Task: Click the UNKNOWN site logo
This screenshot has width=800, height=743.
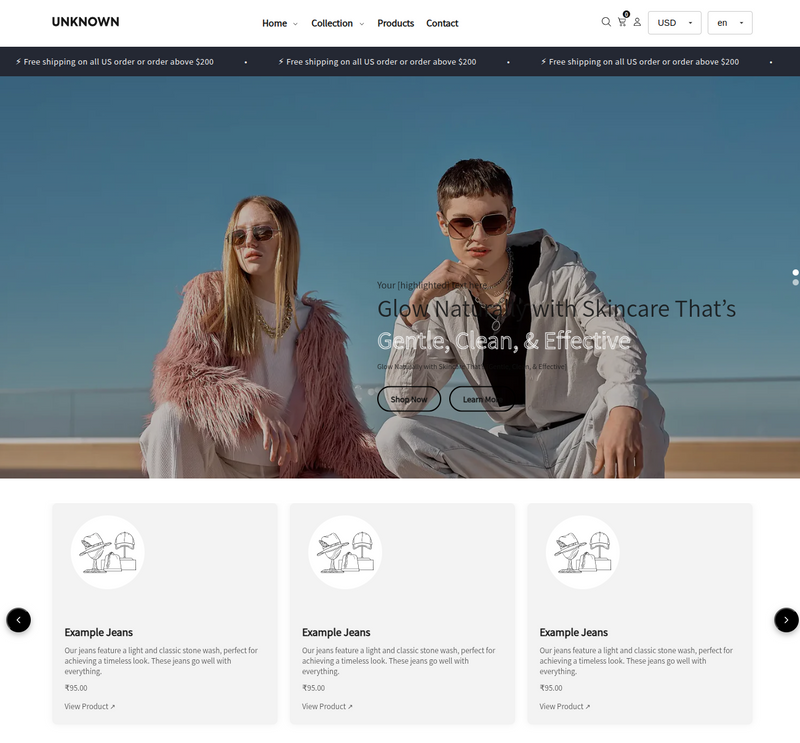Action: coord(85,22)
